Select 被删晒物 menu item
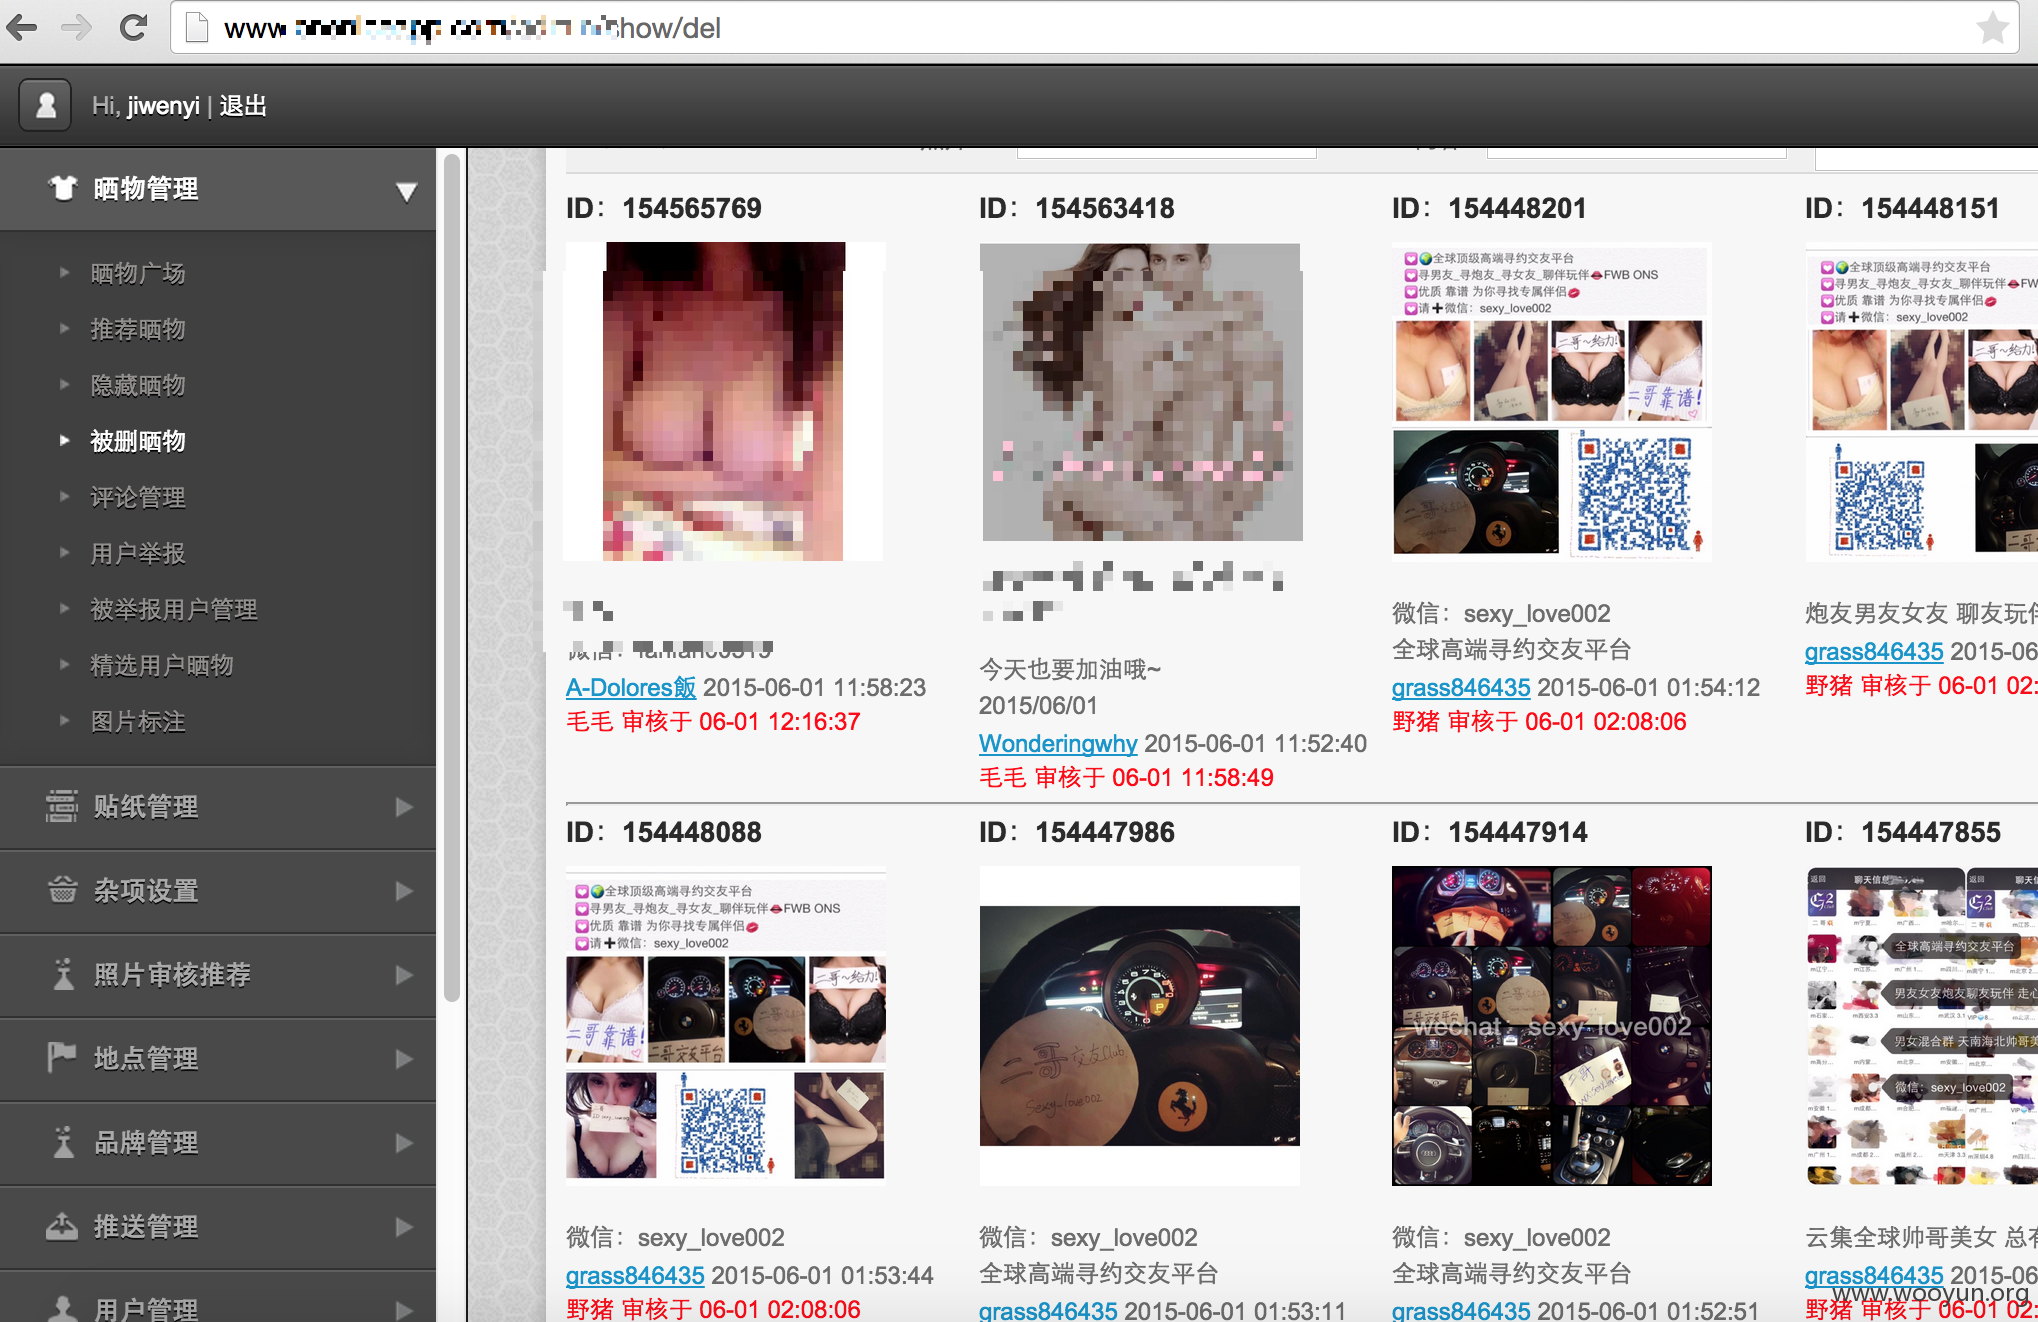Screen dimensions: 2038x1322 coord(138,441)
